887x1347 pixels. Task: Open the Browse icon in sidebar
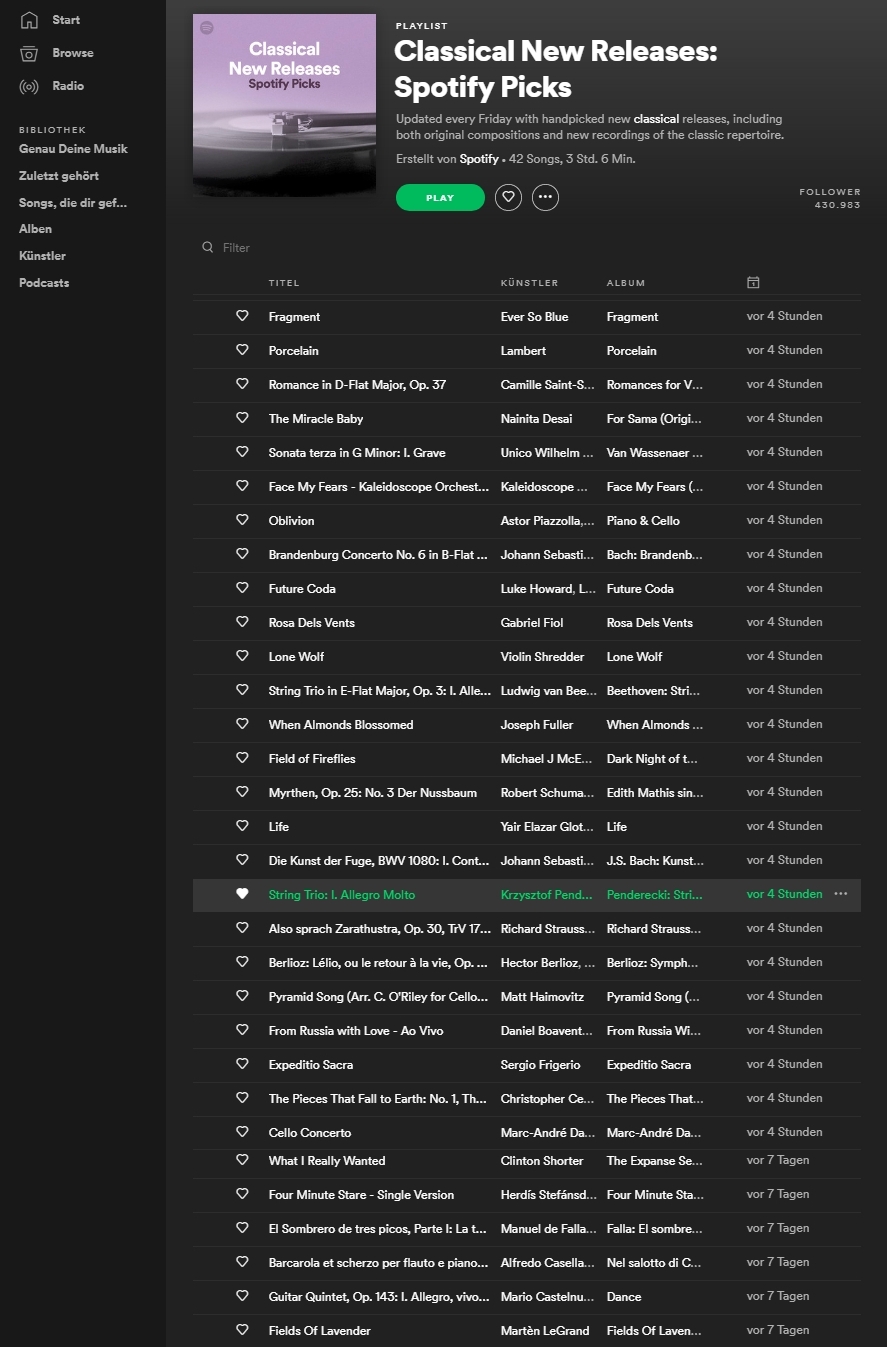[x=29, y=53]
